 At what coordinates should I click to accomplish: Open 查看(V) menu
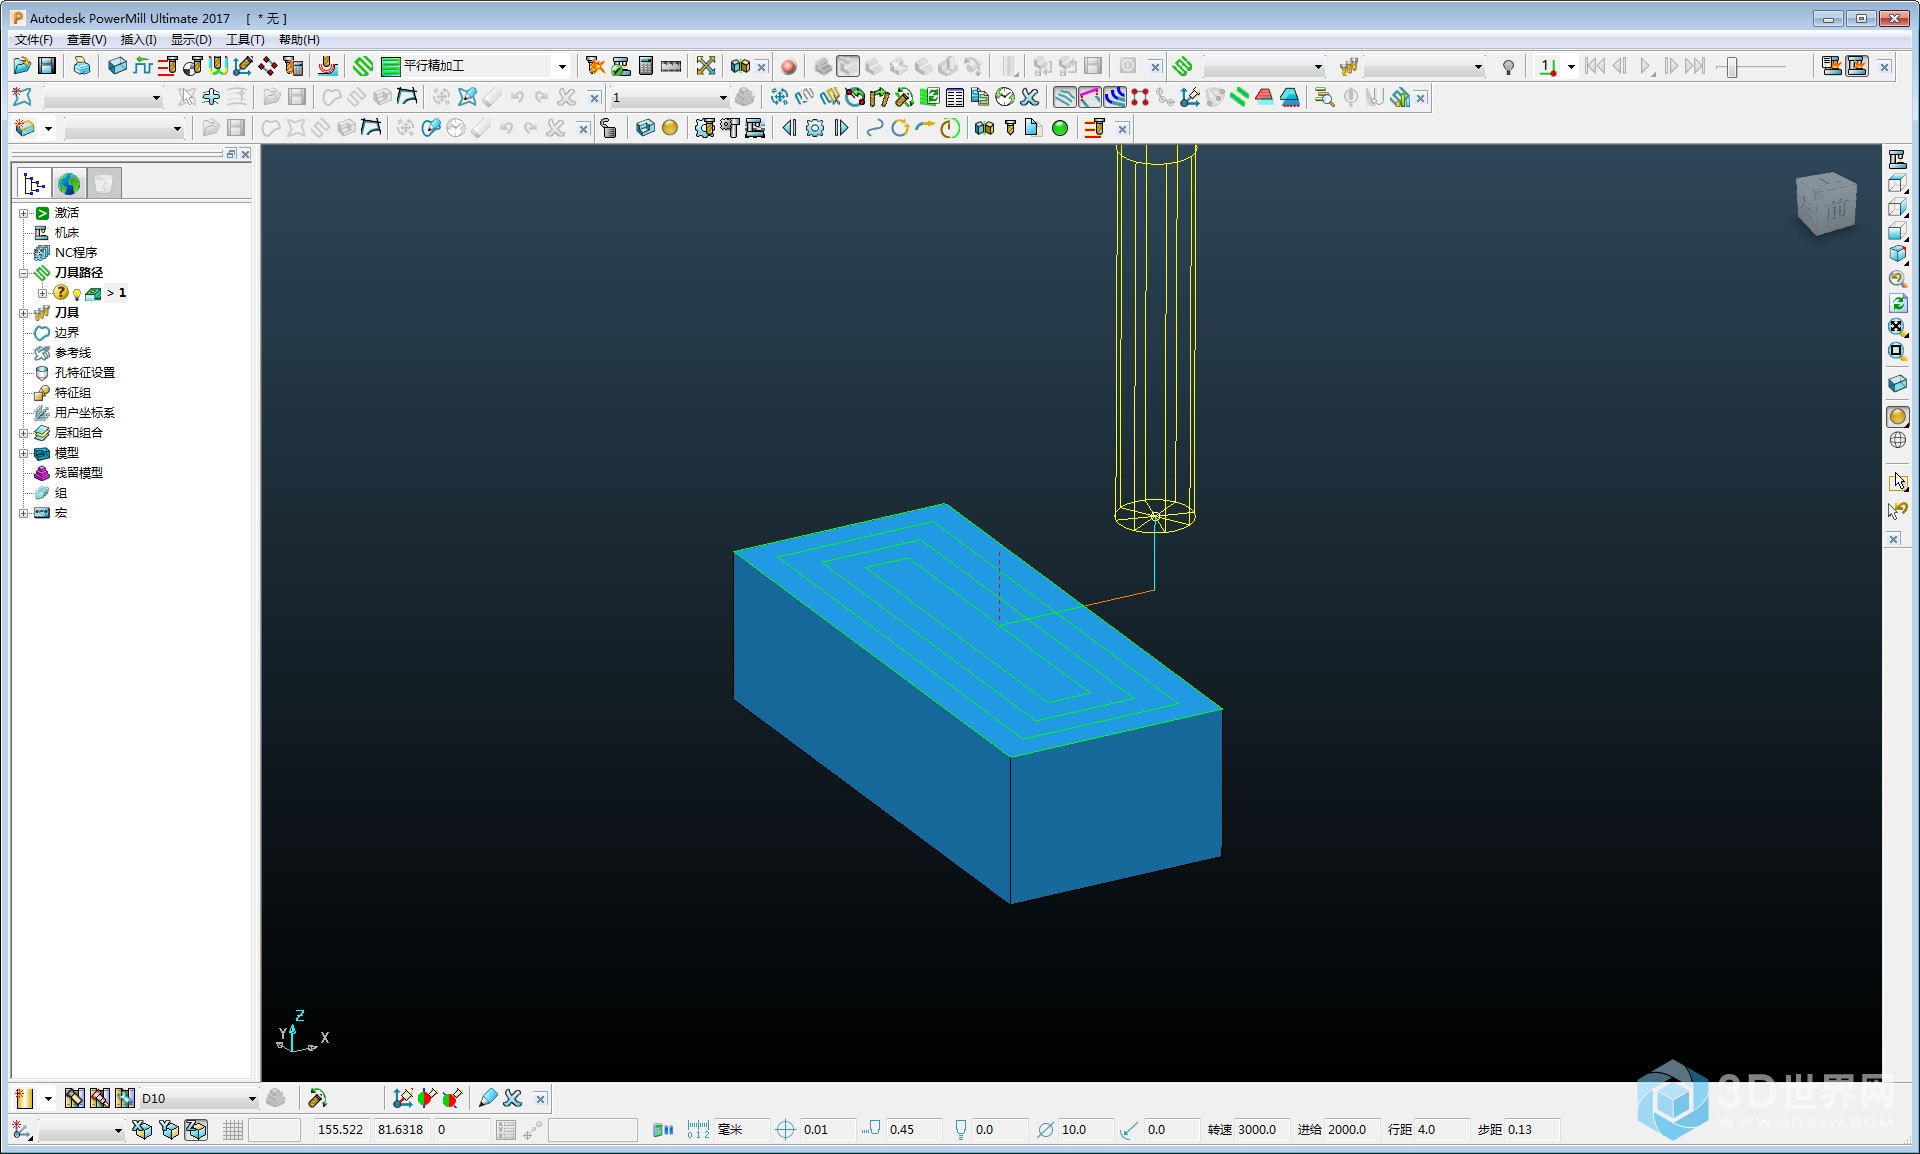(86, 39)
